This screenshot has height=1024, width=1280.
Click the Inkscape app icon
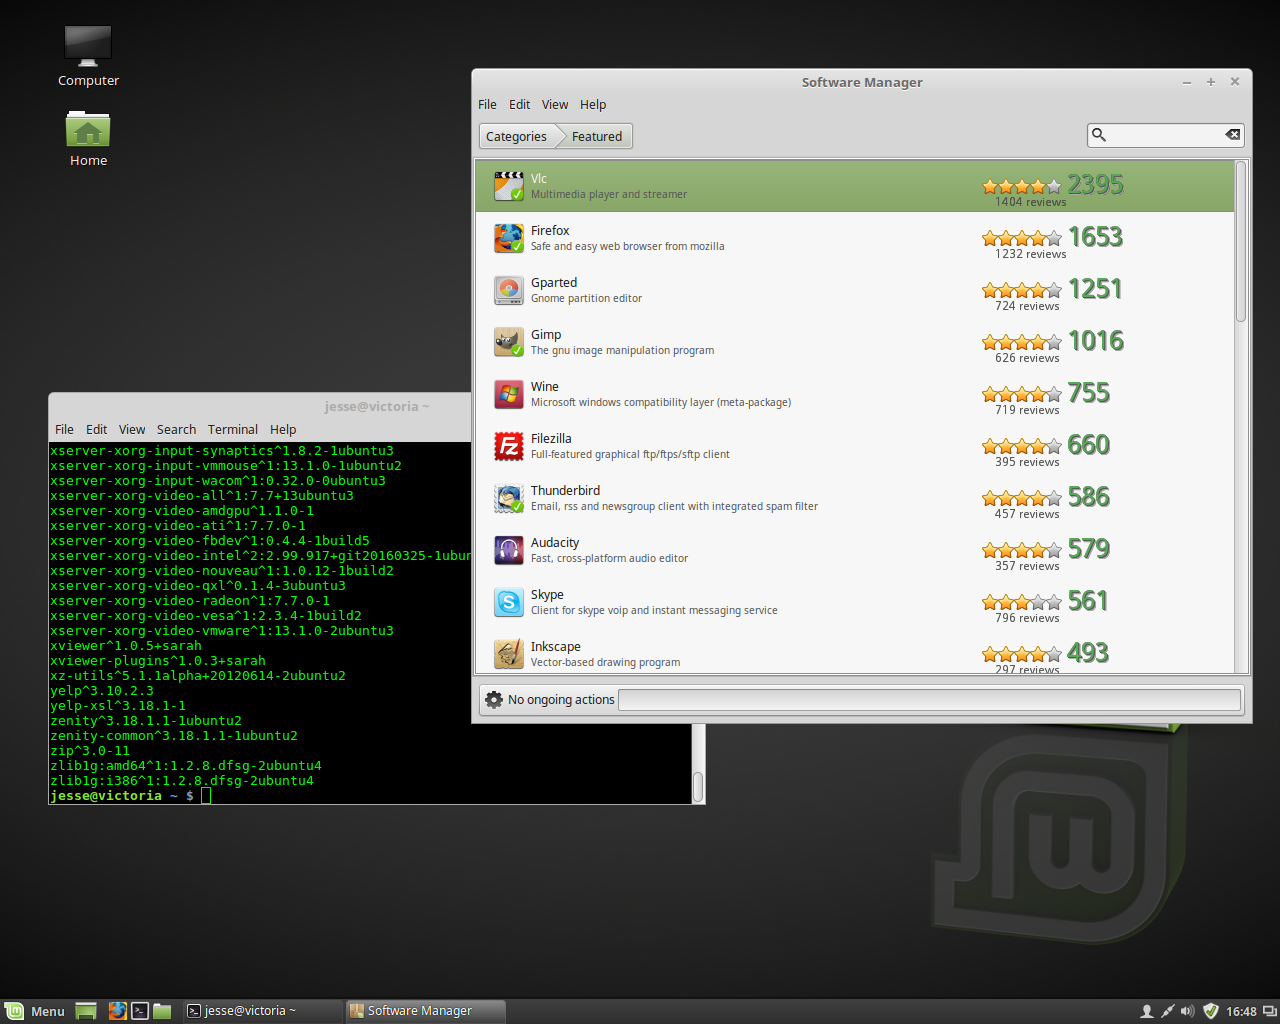[x=509, y=654]
